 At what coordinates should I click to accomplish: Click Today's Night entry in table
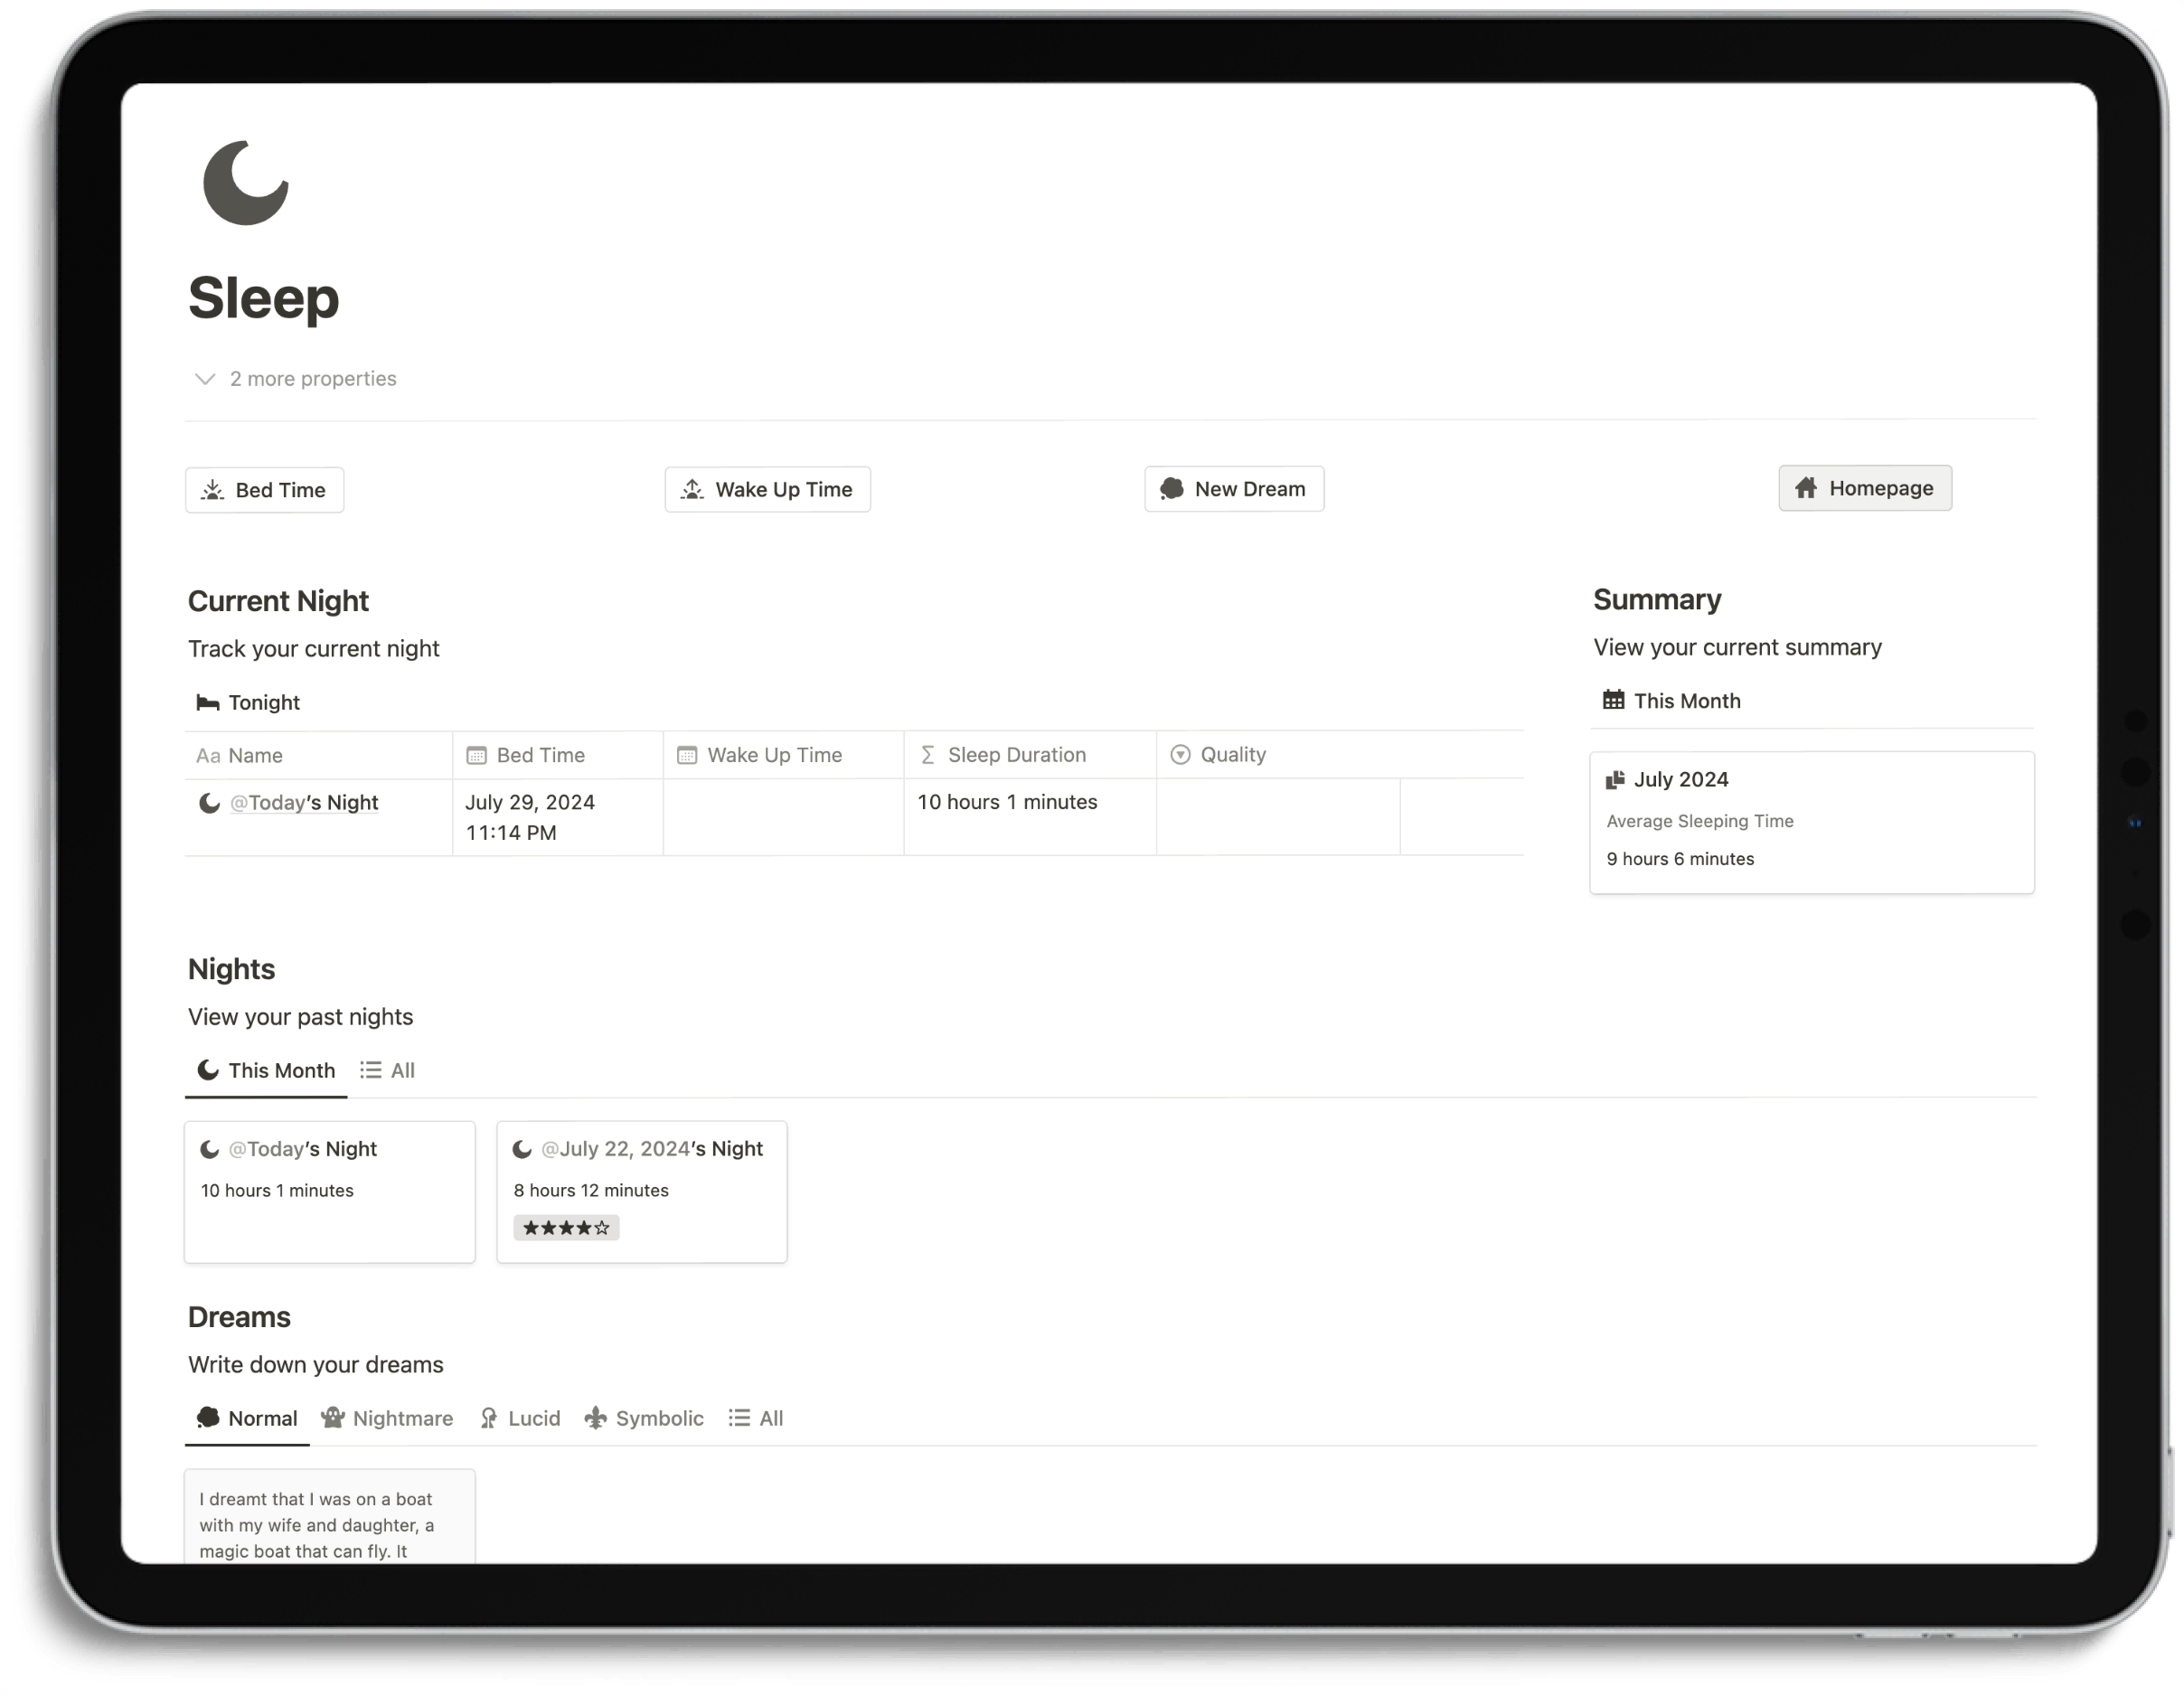(x=303, y=801)
